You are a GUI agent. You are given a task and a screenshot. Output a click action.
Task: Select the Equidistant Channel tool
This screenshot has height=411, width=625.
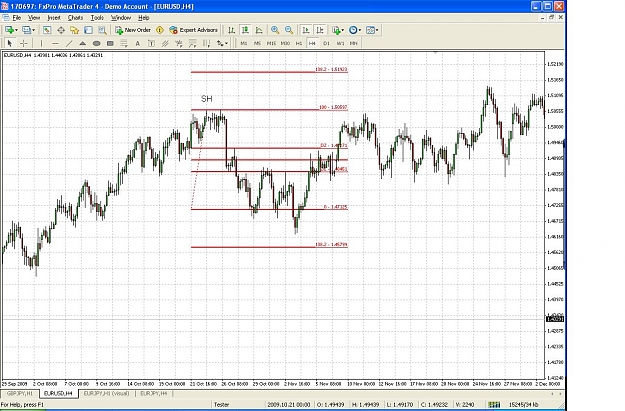165,43
